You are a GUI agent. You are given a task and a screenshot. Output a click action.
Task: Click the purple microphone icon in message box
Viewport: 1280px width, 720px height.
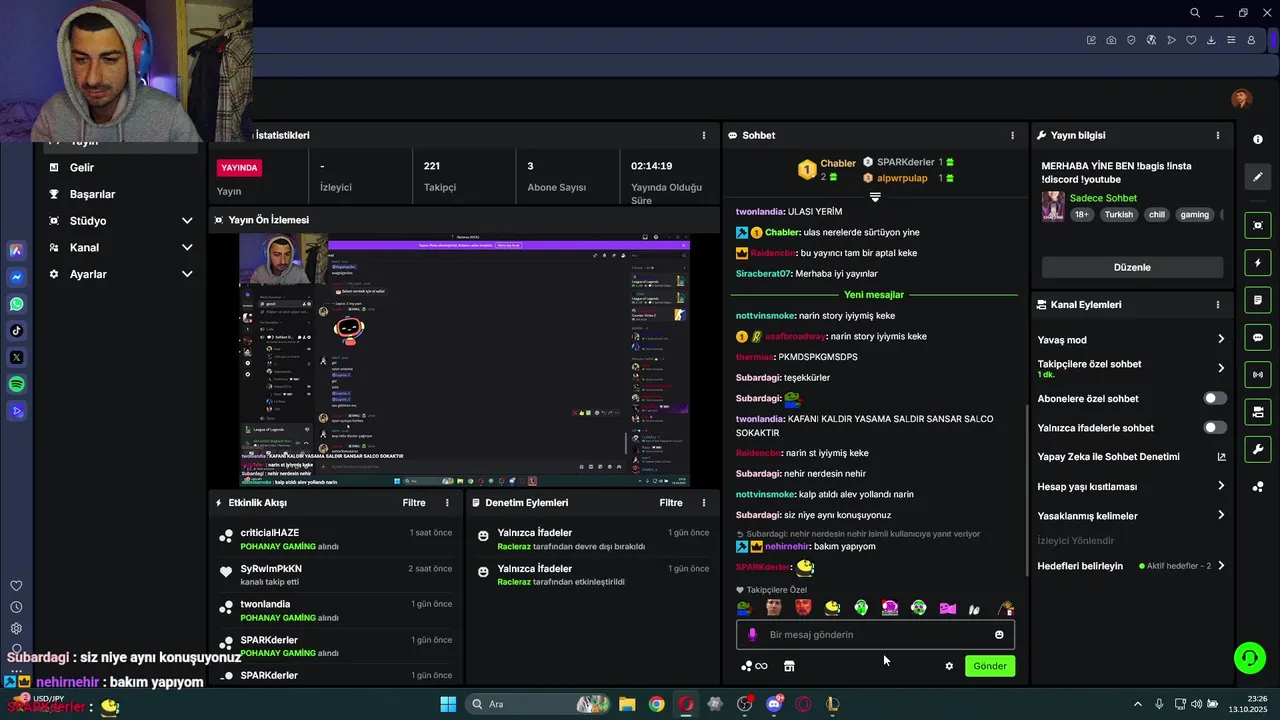pos(753,635)
